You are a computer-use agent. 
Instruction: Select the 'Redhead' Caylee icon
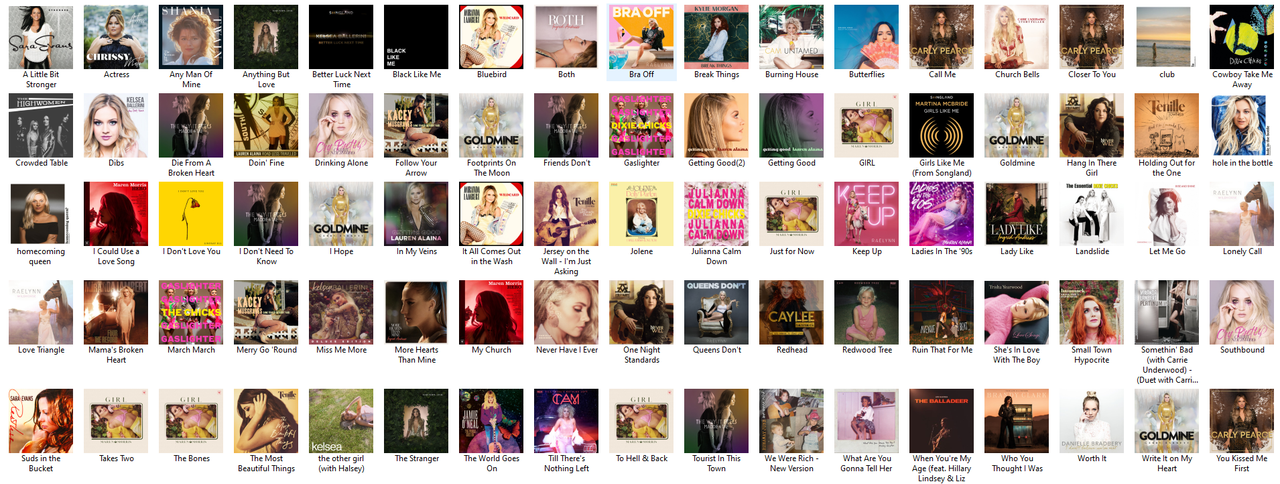point(791,312)
